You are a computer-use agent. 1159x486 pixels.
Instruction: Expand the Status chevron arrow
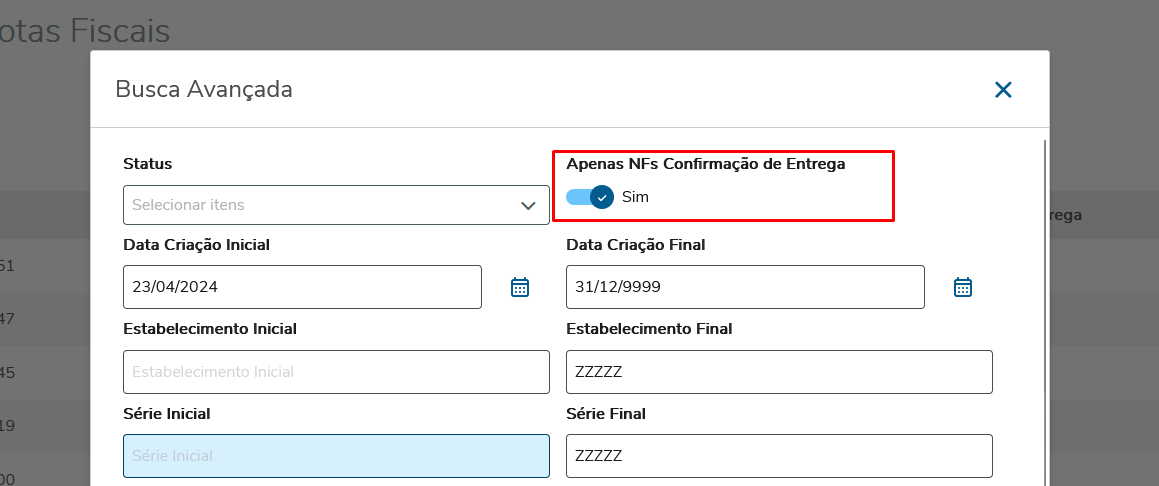click(x=528, y=205)
